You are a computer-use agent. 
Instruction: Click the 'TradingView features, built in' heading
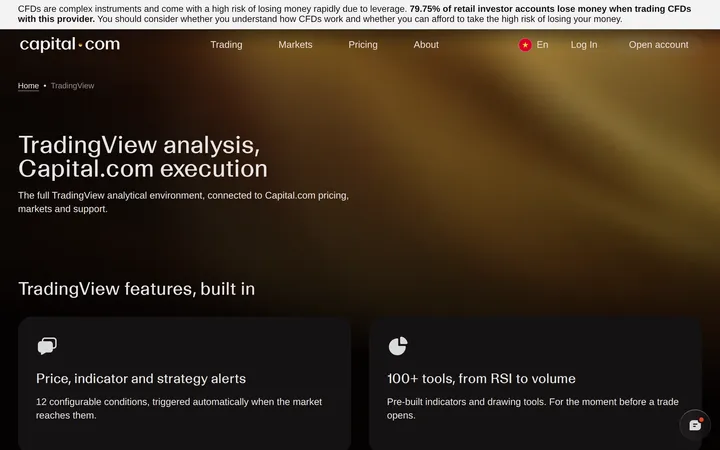point(136,289)
